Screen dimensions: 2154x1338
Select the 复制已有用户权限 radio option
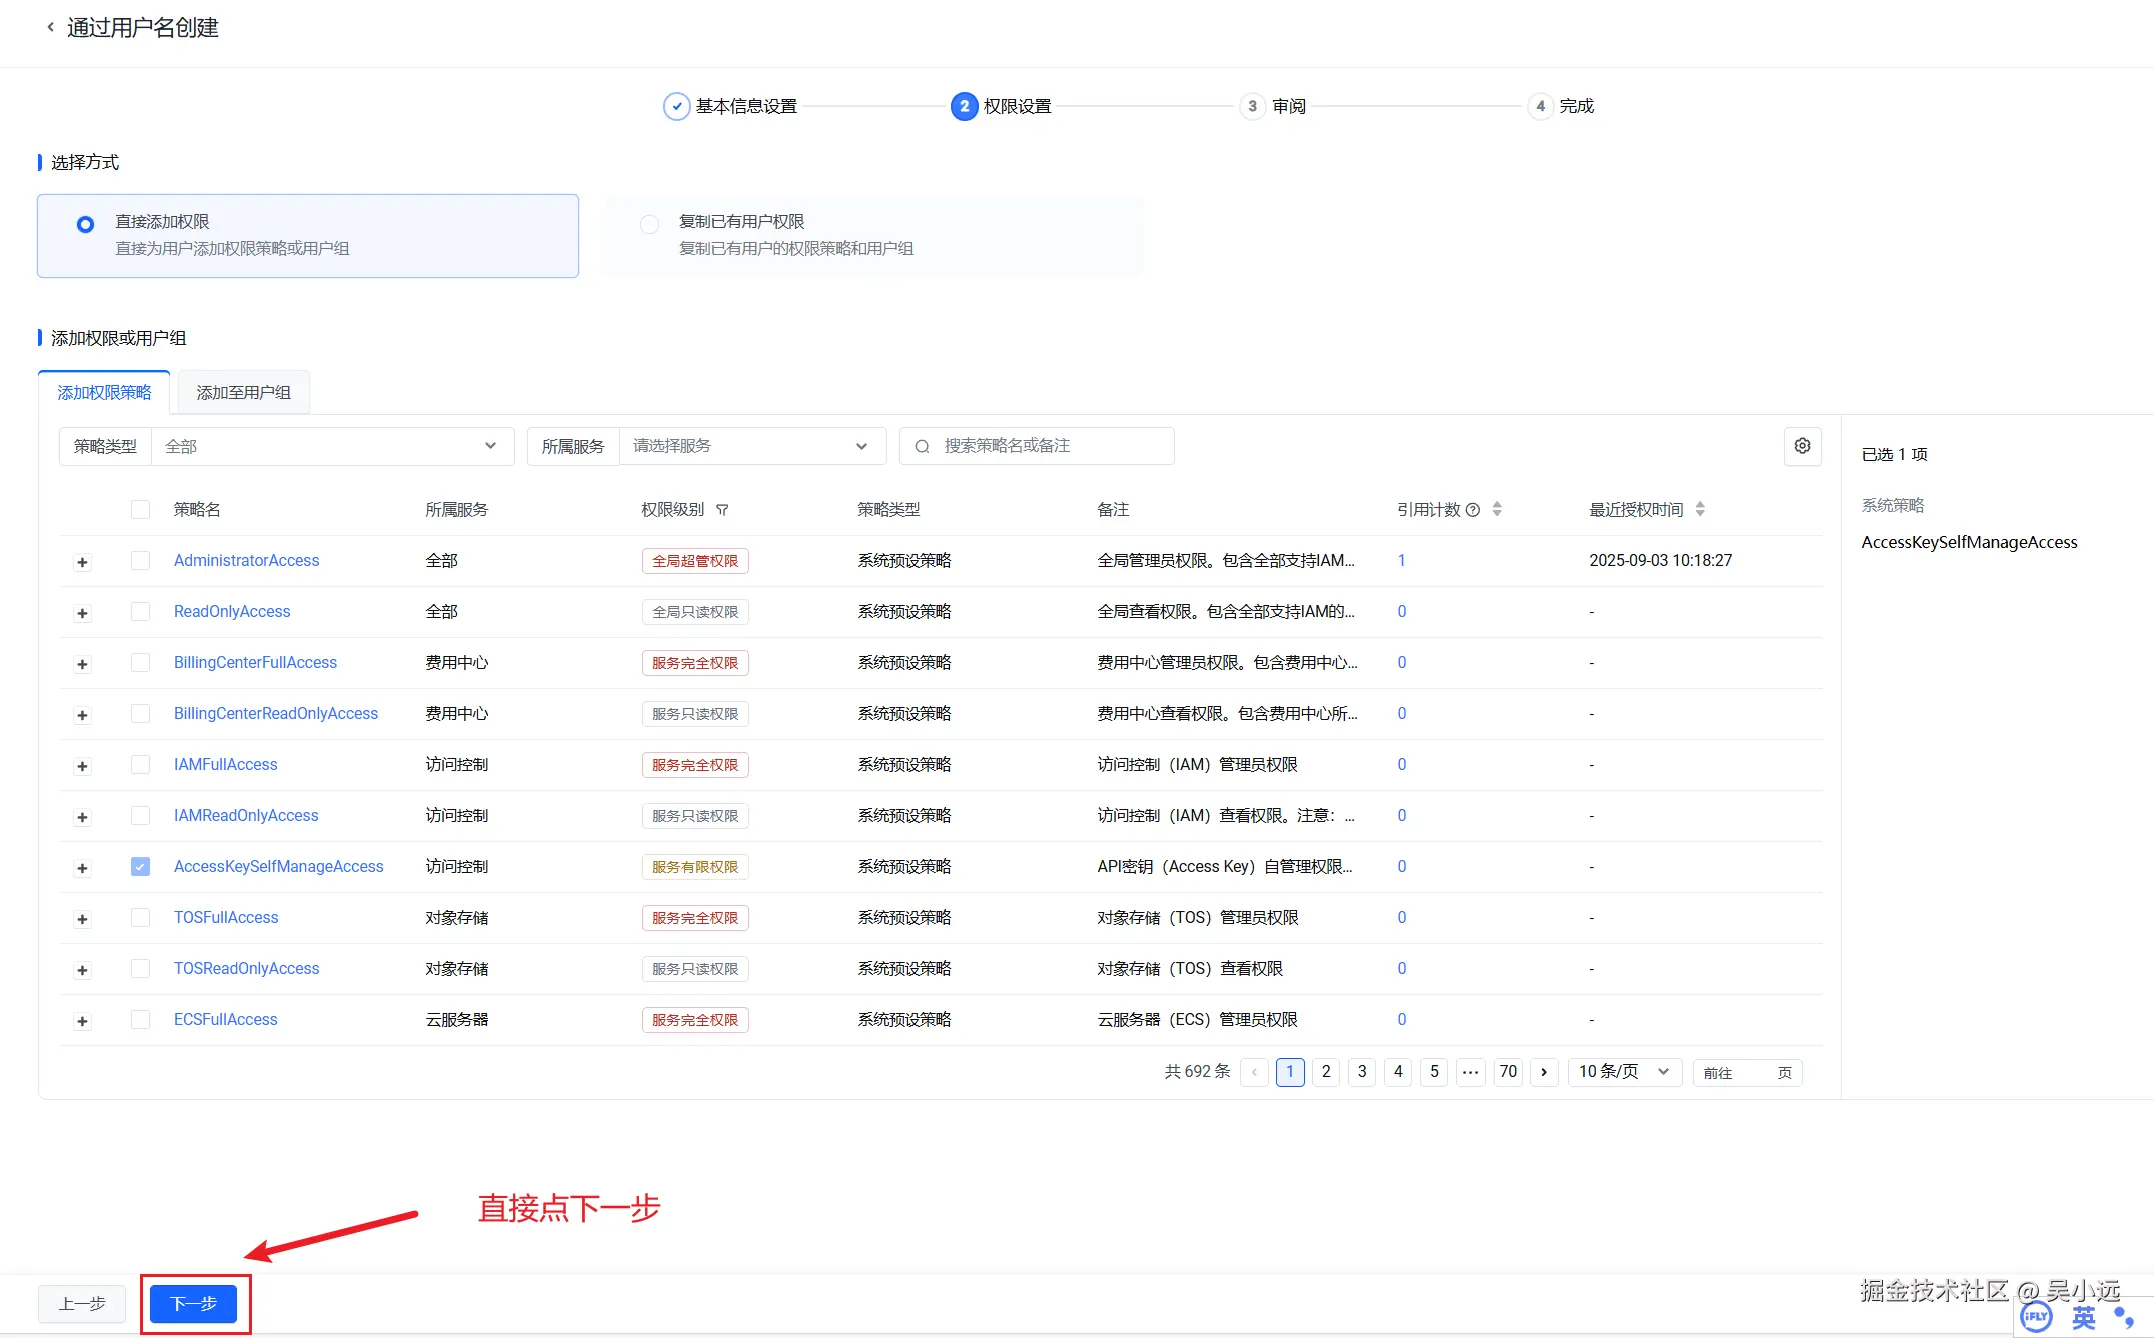click(x=650, y=224)
